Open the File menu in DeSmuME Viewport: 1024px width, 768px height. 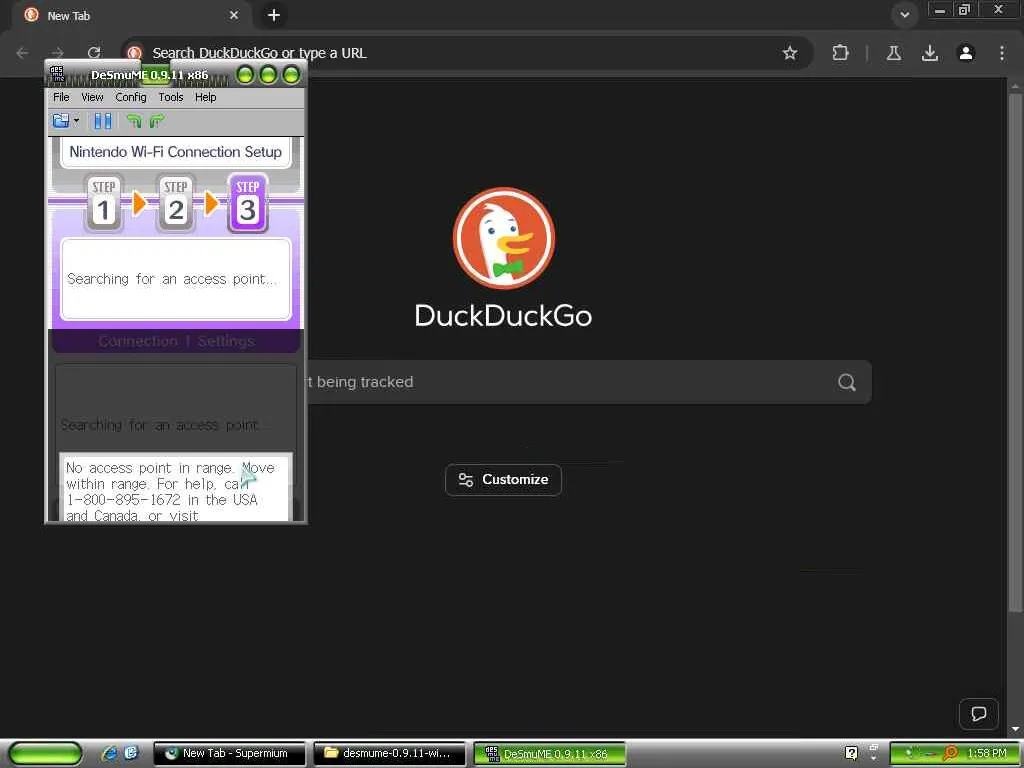click(61, 97)
